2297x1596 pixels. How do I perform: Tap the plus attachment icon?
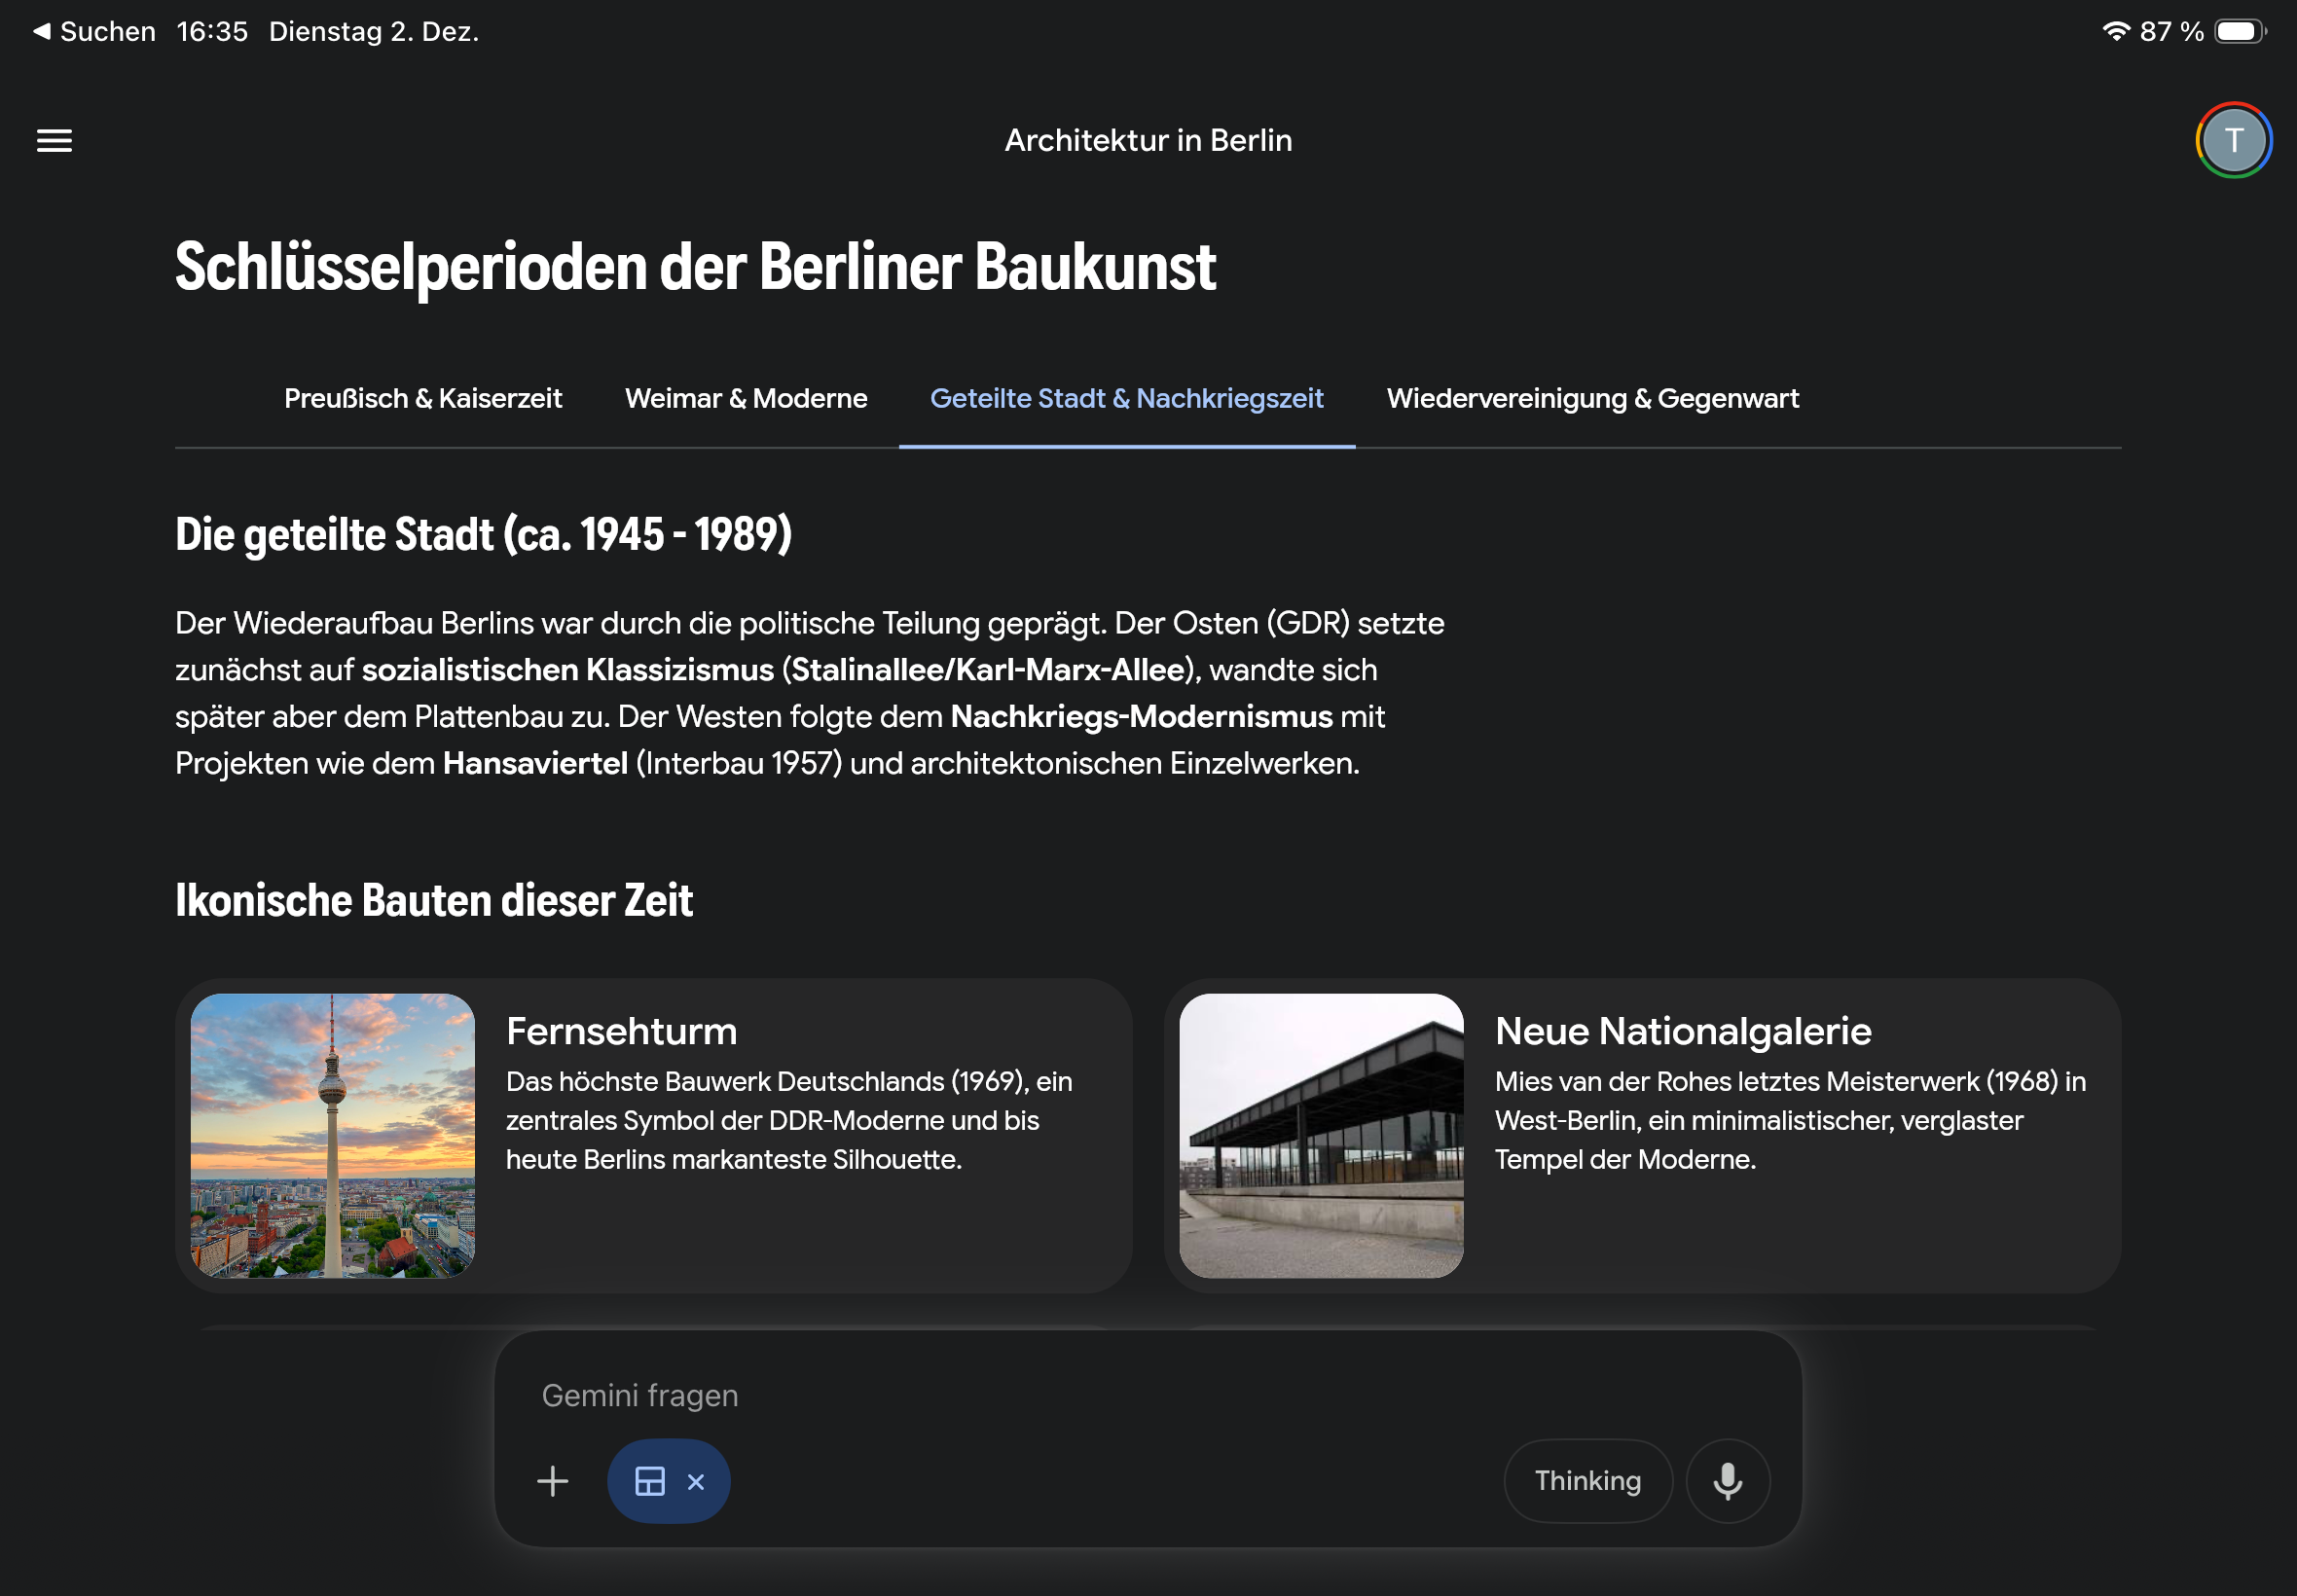(552, 1481)
